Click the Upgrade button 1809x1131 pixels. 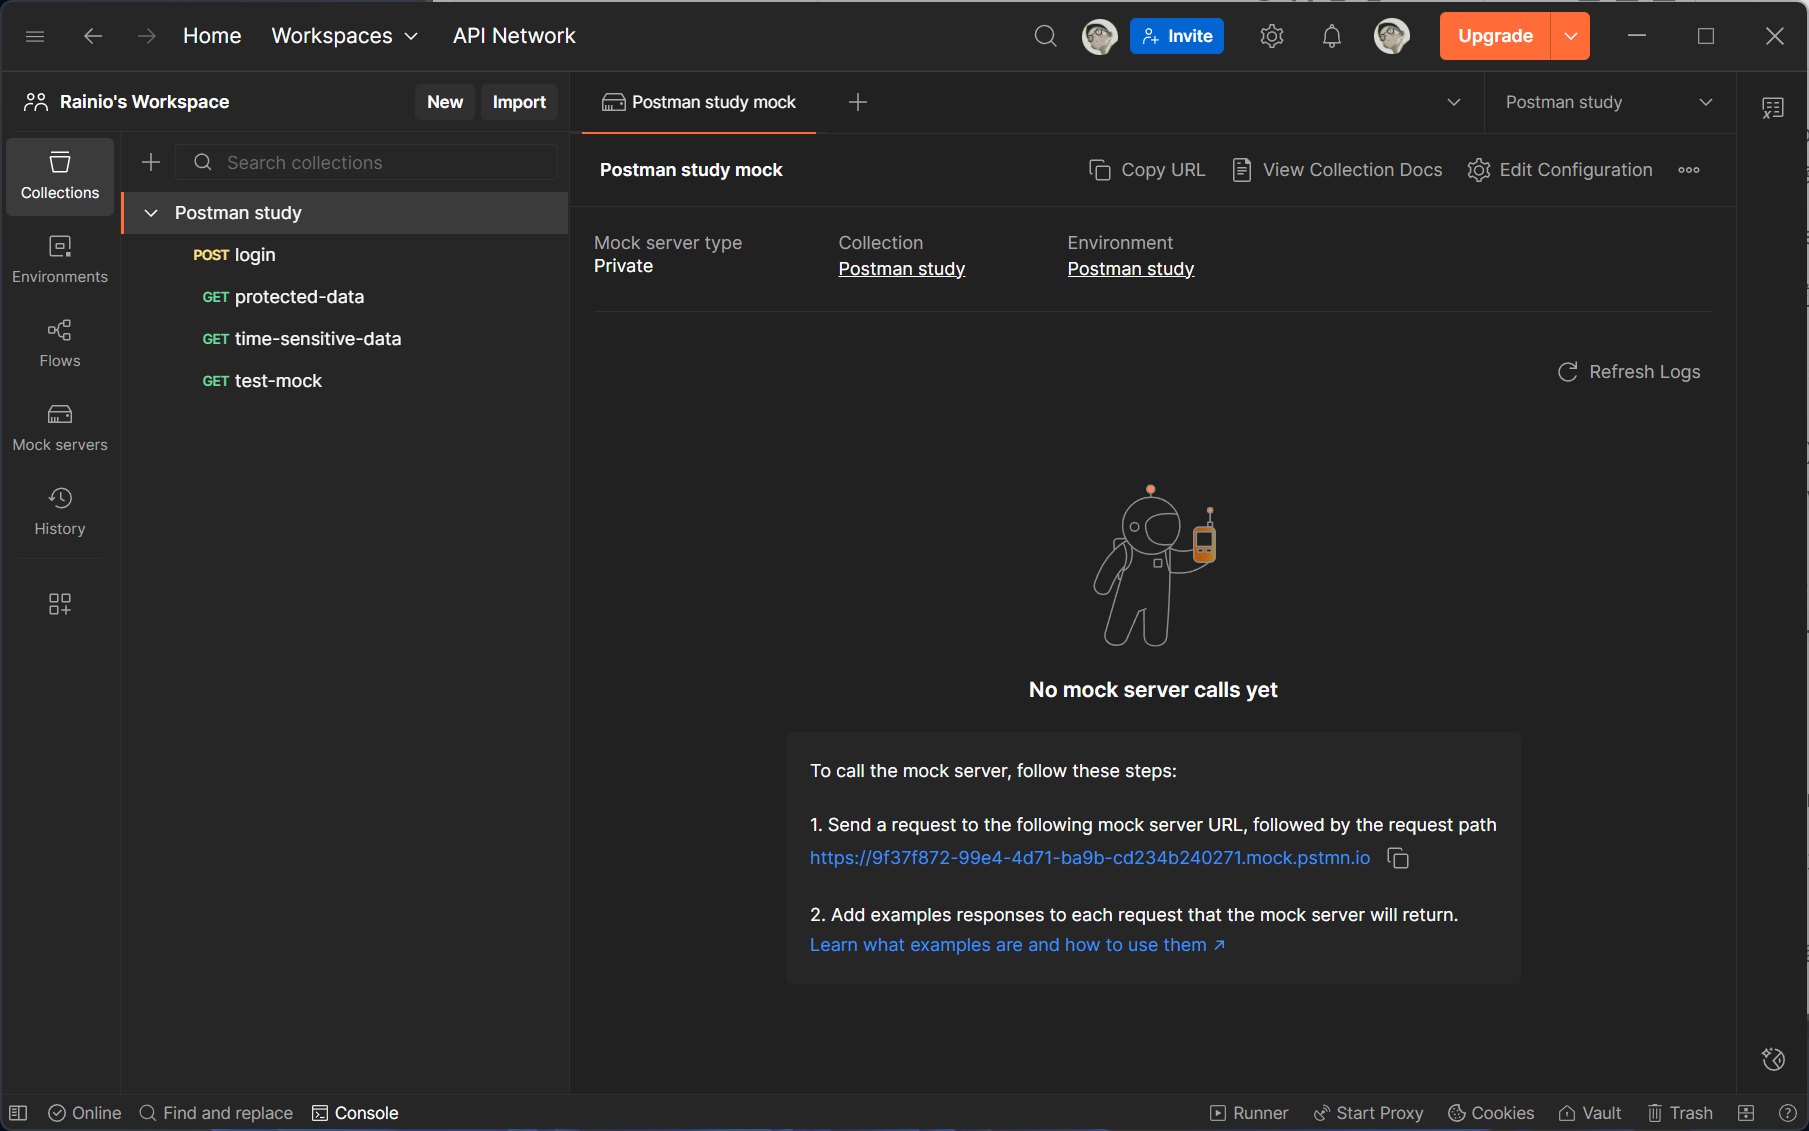pyautogui.click(x=1495, y=36)
